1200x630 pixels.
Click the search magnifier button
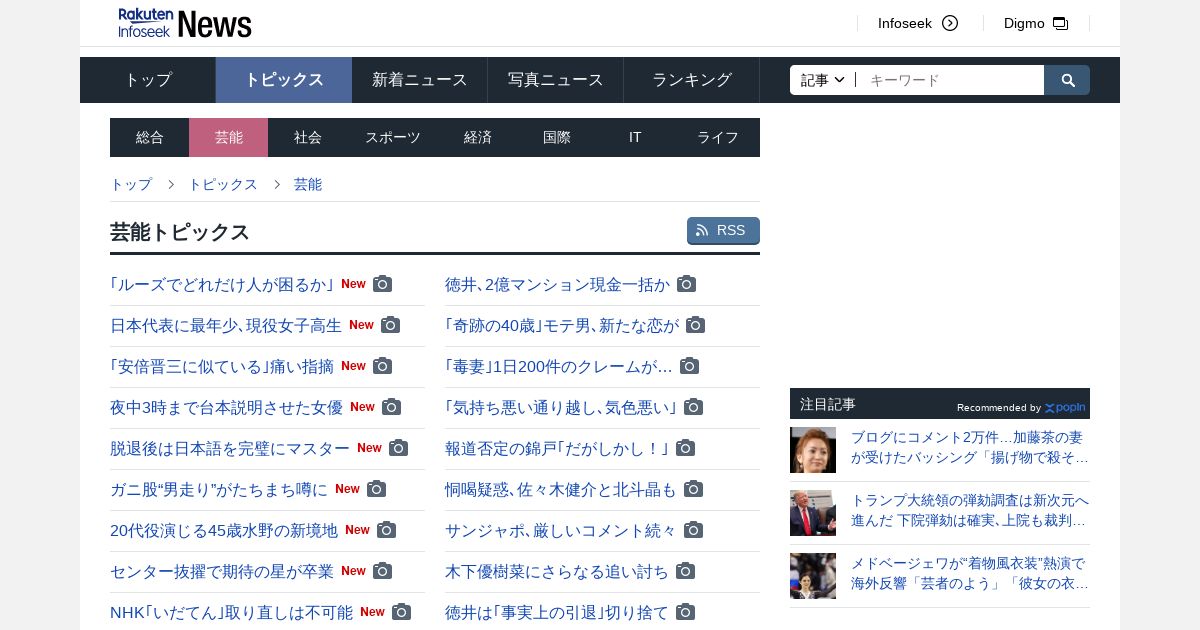tap(1067, 80)
